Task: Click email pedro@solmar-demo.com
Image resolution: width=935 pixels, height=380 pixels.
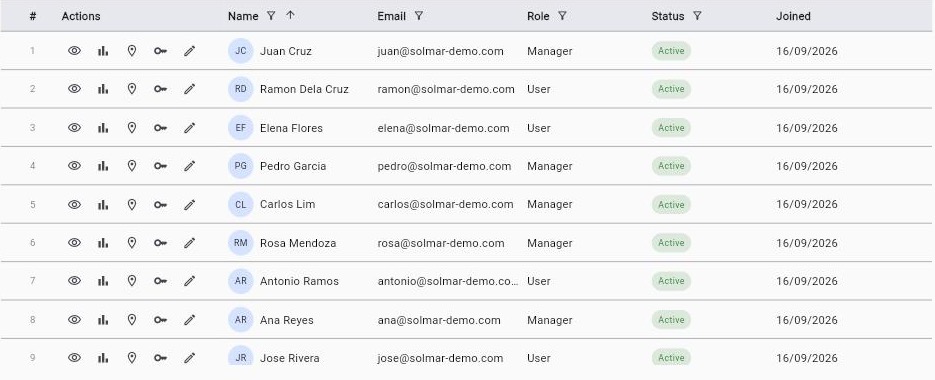Action: tap(444, 166)
